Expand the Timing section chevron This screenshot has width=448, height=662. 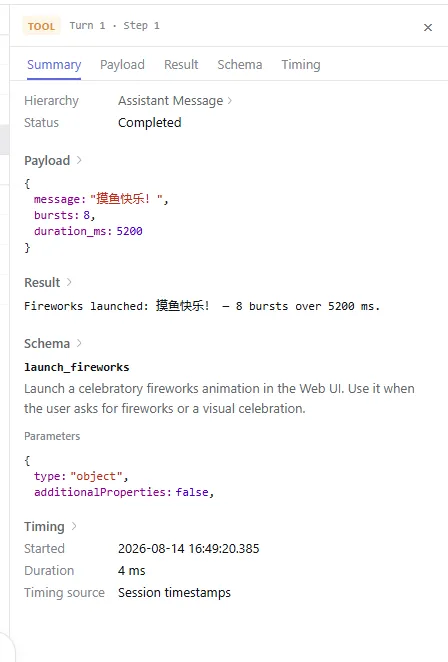[x=74, y=526]
